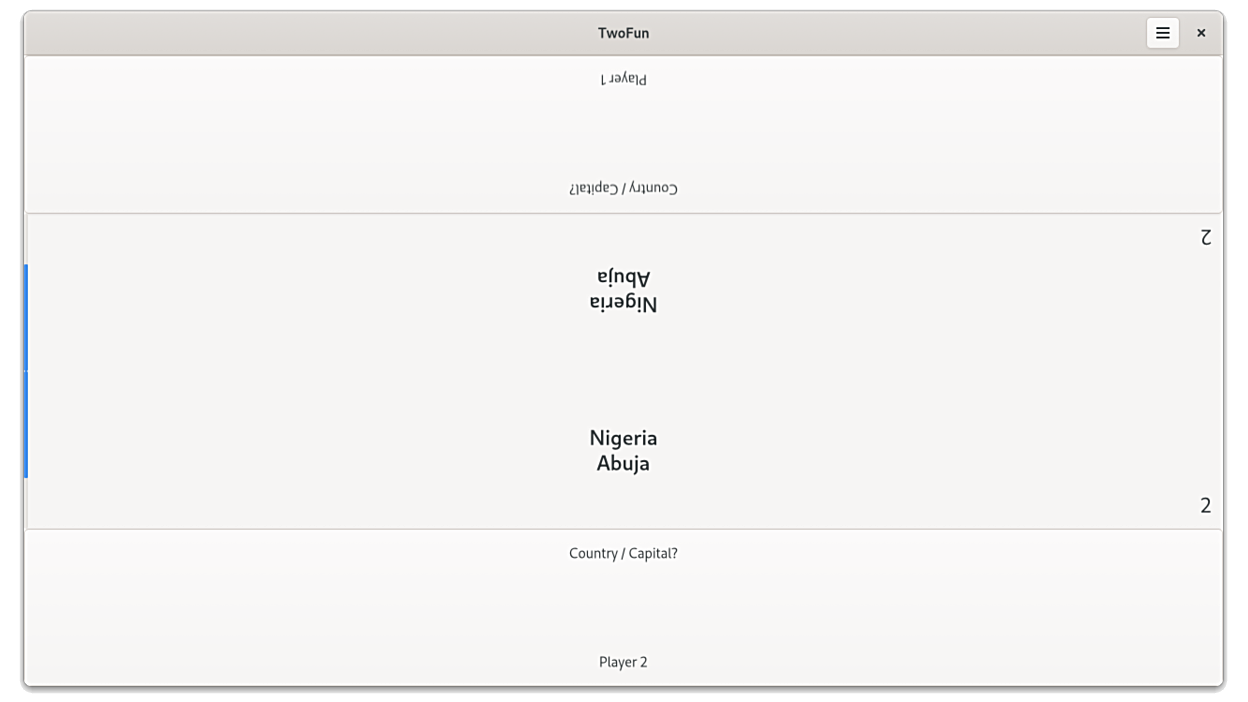Click Player 1's upside-down score 2

(1206, 237)
